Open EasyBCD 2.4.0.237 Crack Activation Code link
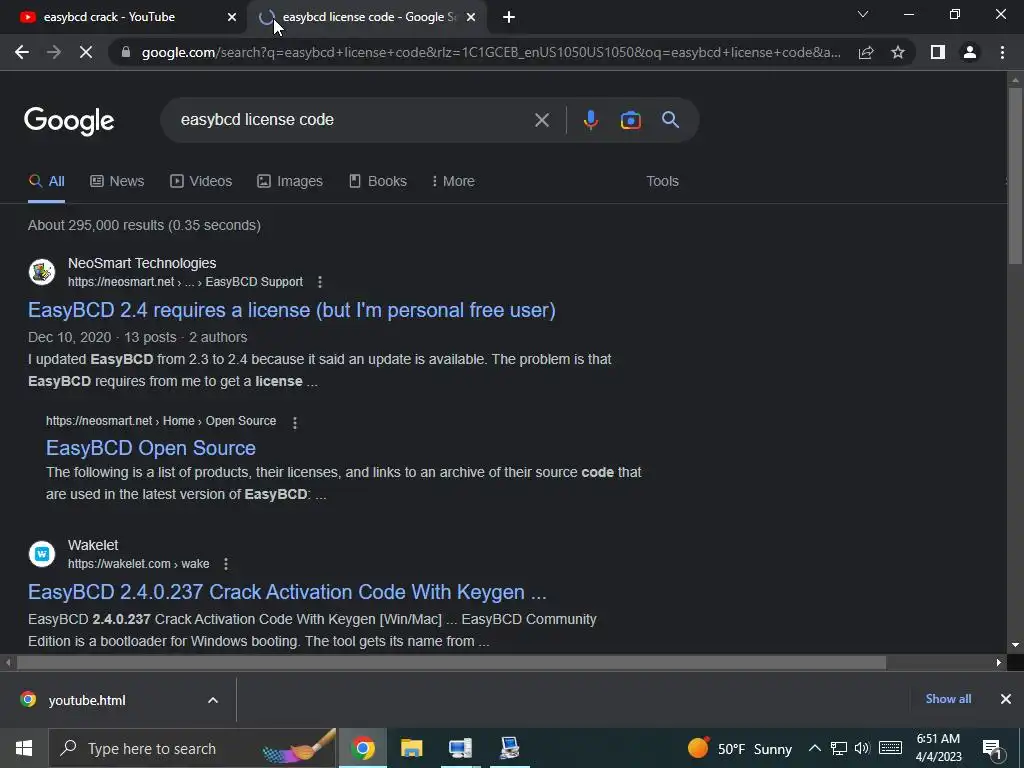This screenshot has width=1024, height=768. (x=287, y=592)
